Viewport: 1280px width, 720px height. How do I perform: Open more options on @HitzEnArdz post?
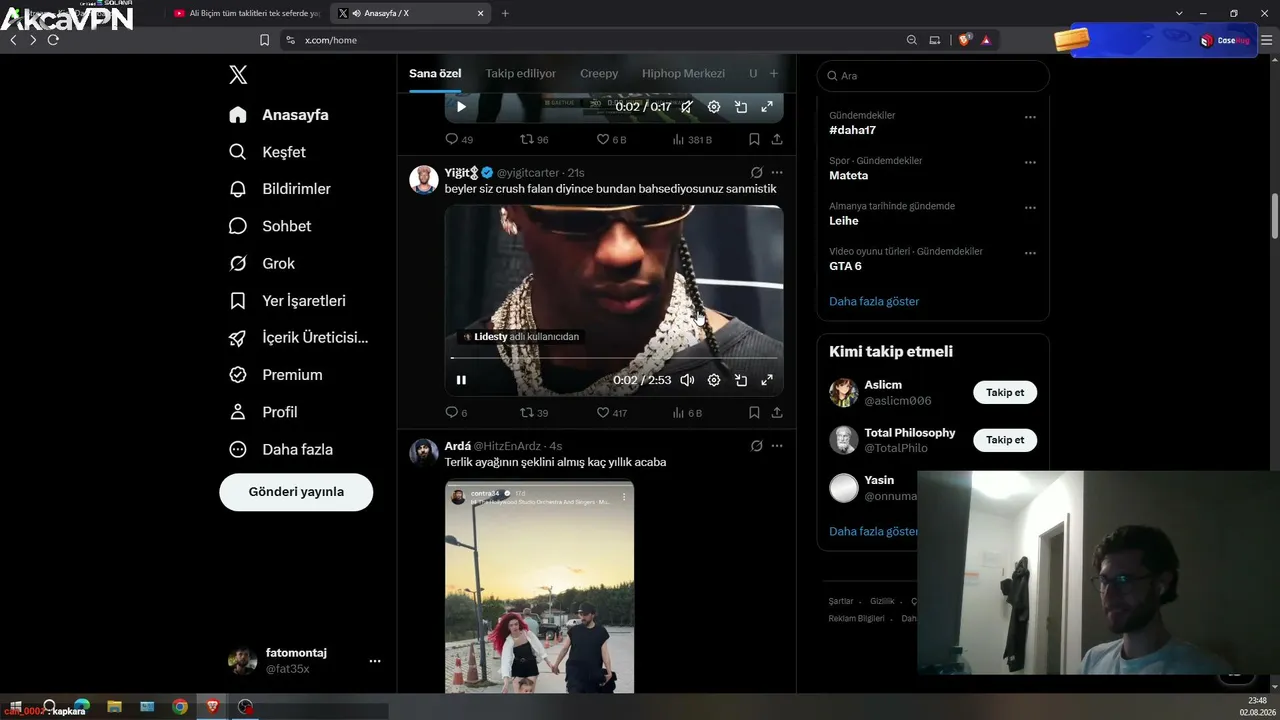777,446
